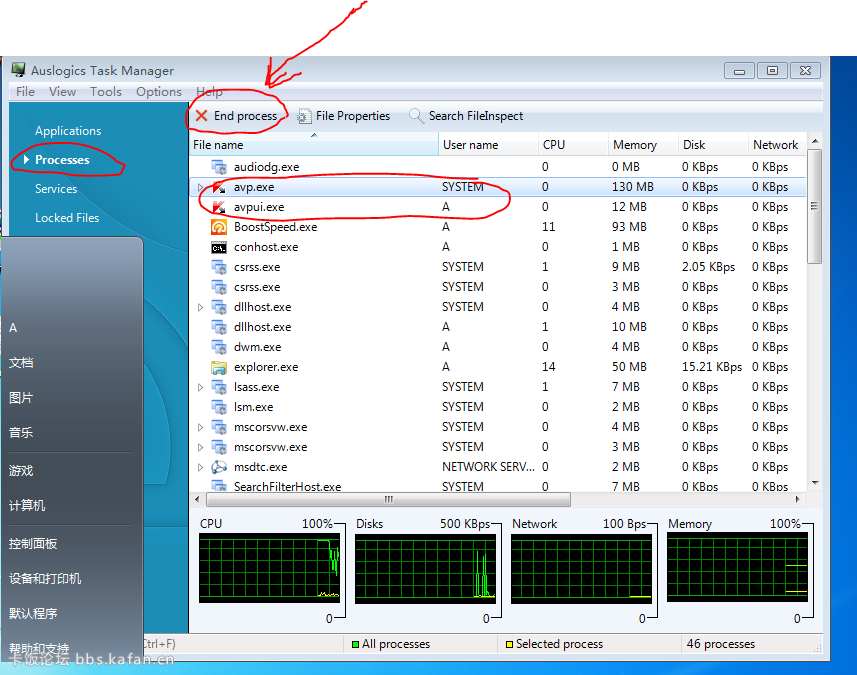This screenshot has width=857, height=675.
Task: Click the icon of SYSTEM dllhost.exe
Action: click(x=219, y=307)
